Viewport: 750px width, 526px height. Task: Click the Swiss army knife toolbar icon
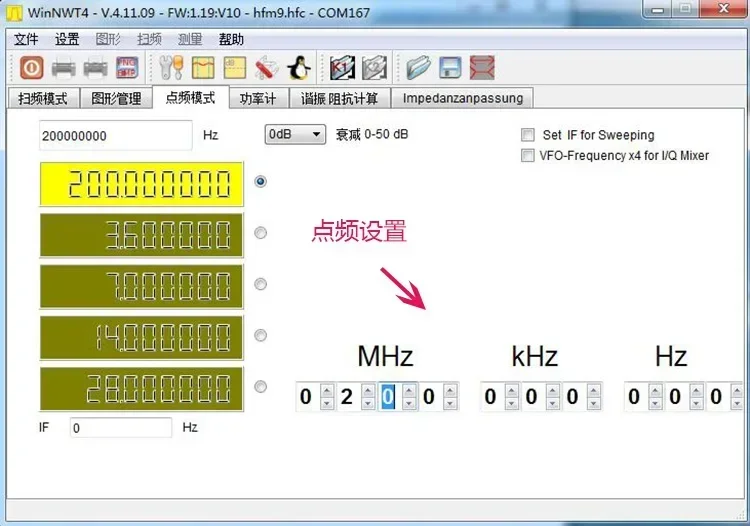click(266, 67)
